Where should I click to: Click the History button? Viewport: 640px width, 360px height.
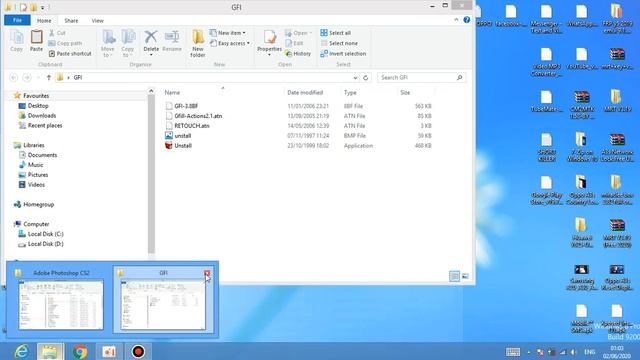[298, 53]
